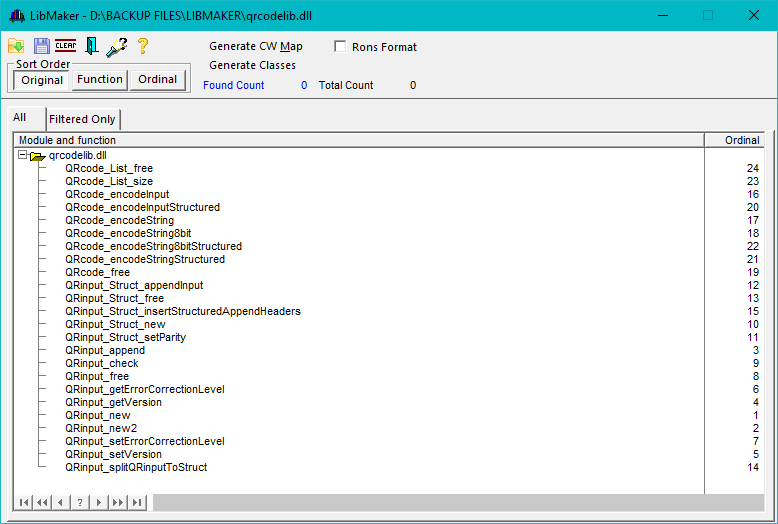Switch to the All tab
Image resolution: width=778 pixels, height=524 pixels.
pyautogui.click(x=20, y=118)
